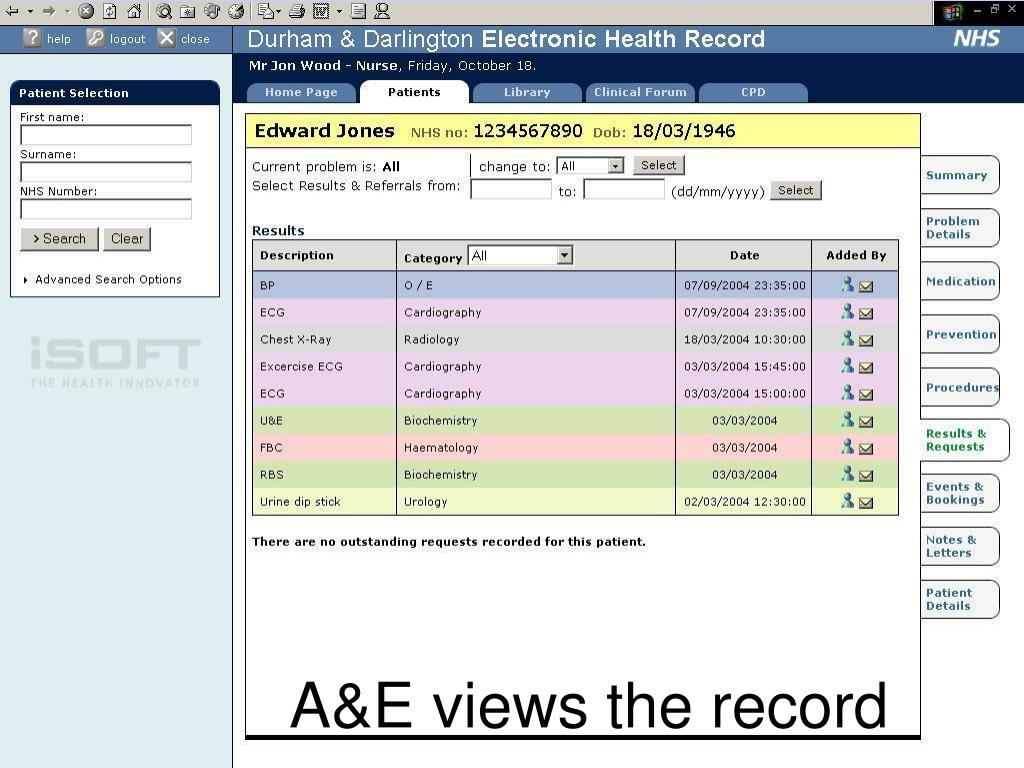Screen dimensions: 1024x768
Task: Open the 'change to' problem dropdown
Action: [590, 166]
